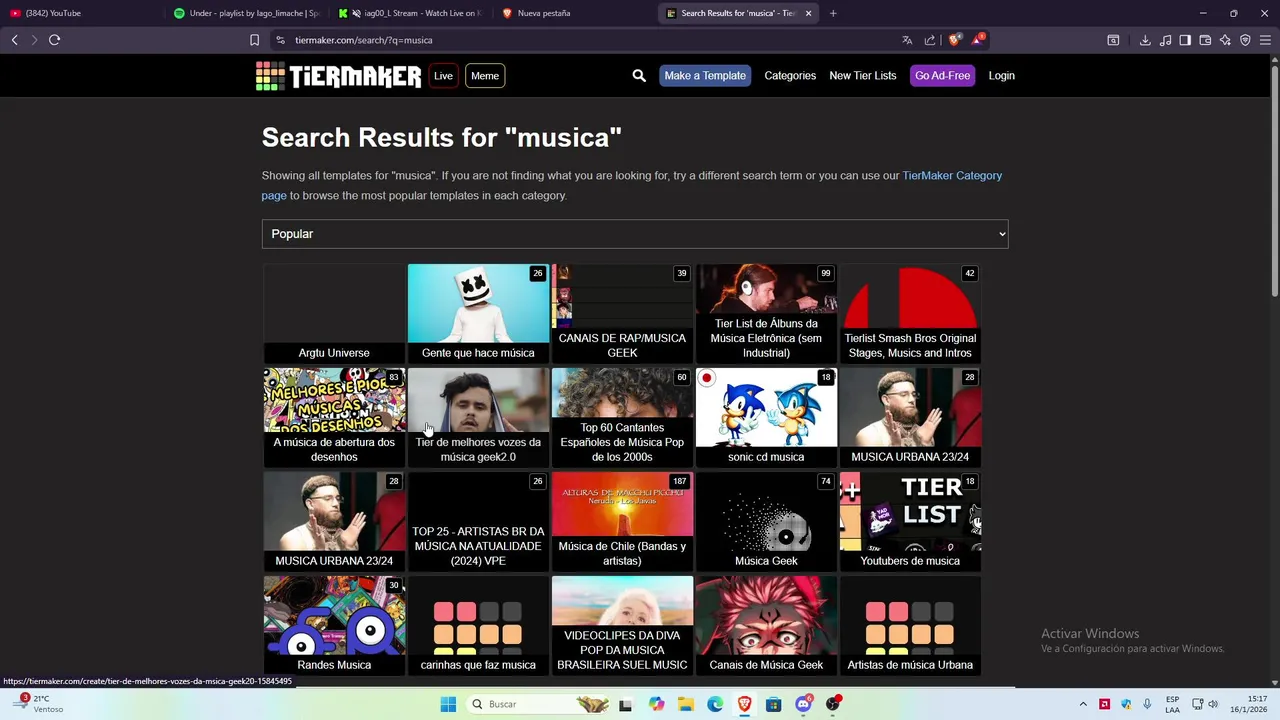
Task: Toggle the browser sidebar panel icon
Action: pyautogui.click(x=1185, y=40)
